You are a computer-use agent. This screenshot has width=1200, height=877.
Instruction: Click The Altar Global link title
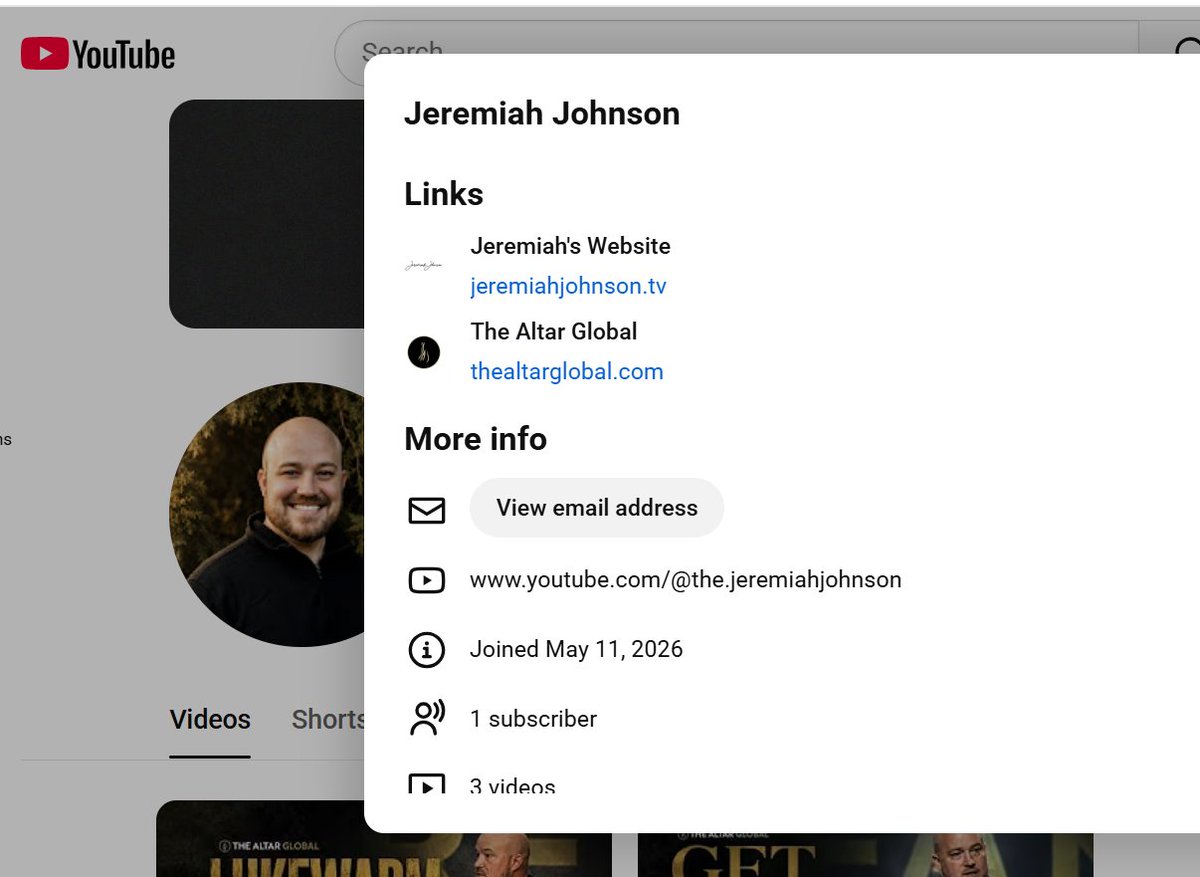(x=553, y=331)
